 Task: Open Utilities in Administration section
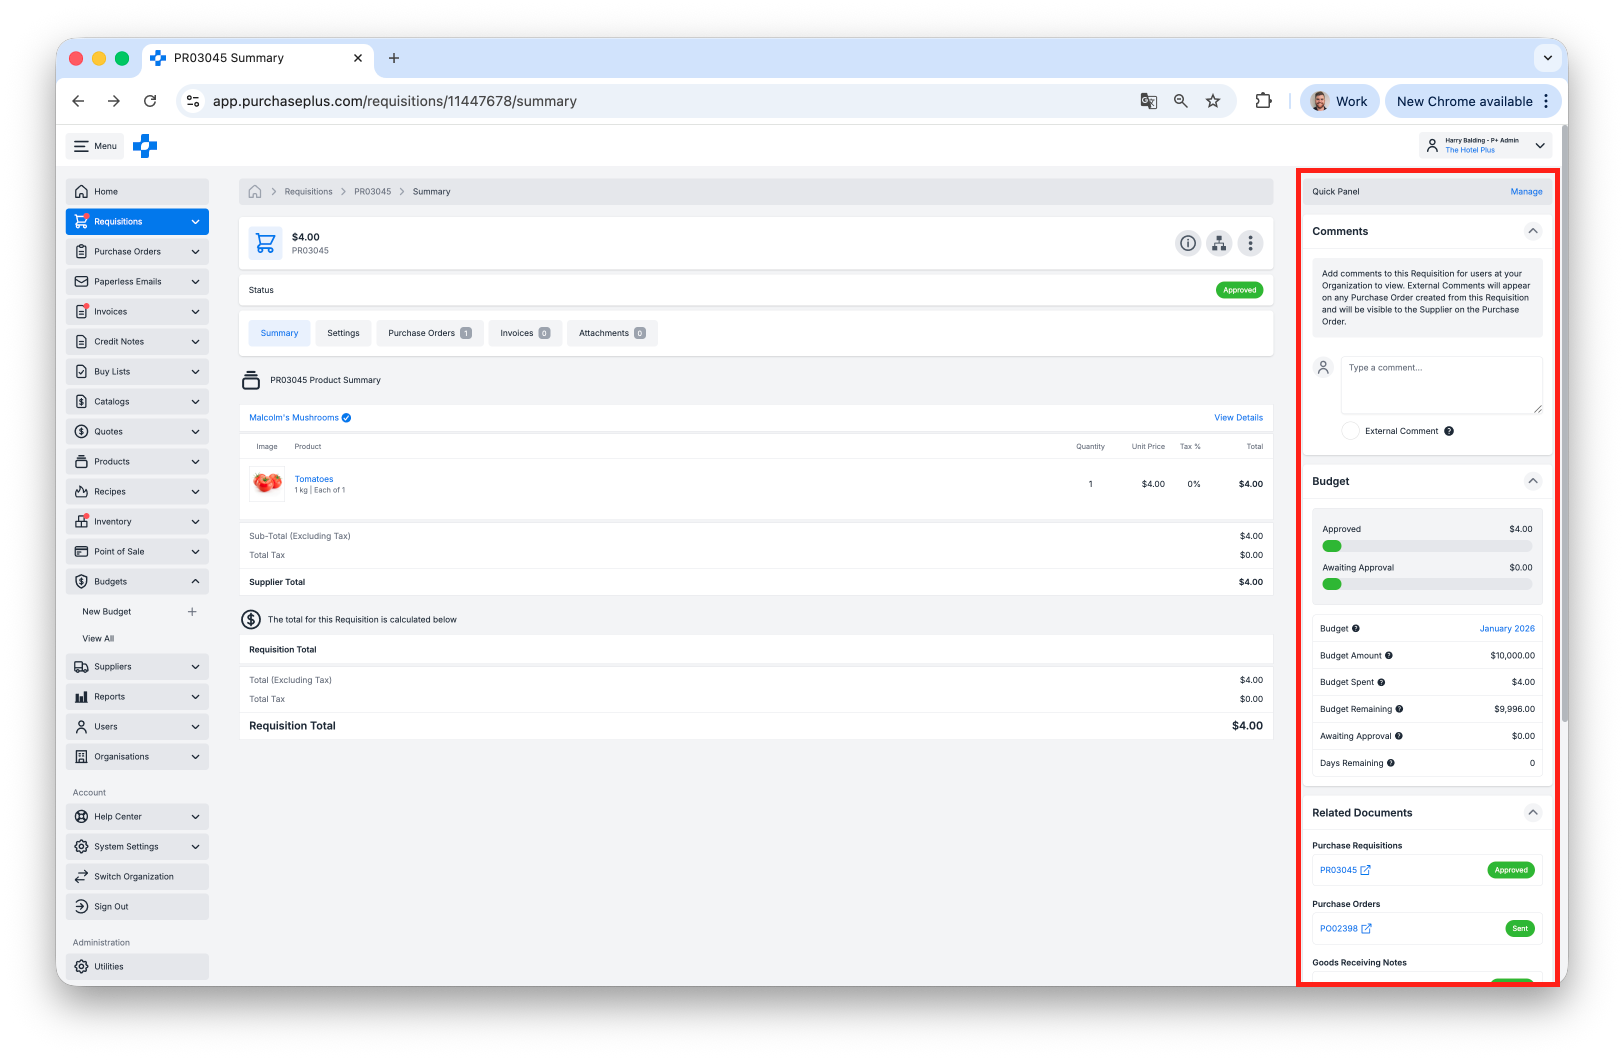(x=137, y=967)
